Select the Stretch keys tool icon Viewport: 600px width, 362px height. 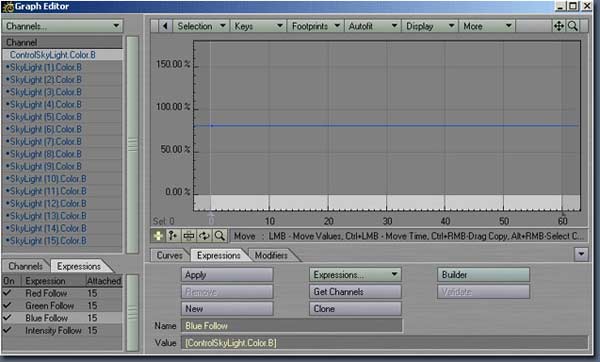point(189,236)
